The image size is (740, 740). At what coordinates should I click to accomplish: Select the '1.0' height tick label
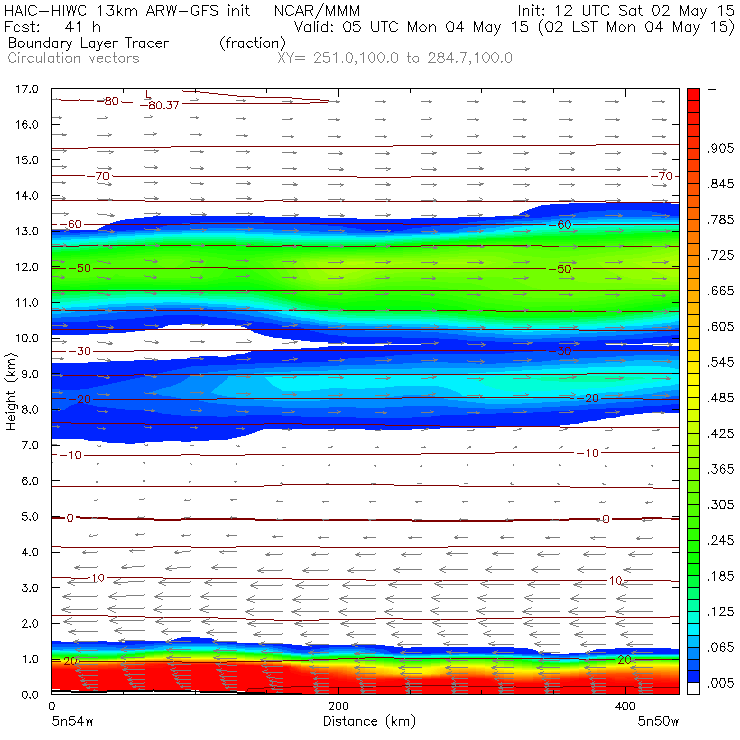(30, 659)
